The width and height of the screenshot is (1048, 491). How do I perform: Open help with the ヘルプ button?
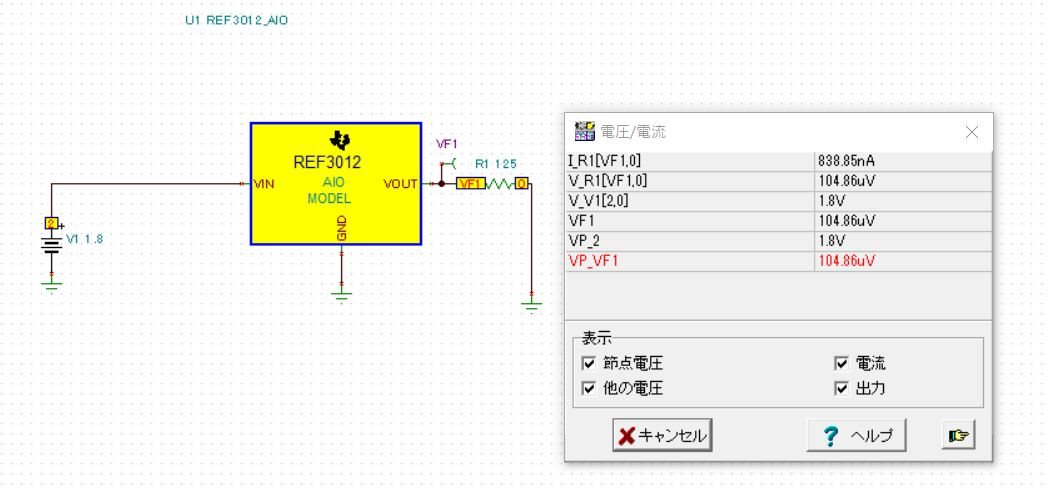tap(857, 436)
